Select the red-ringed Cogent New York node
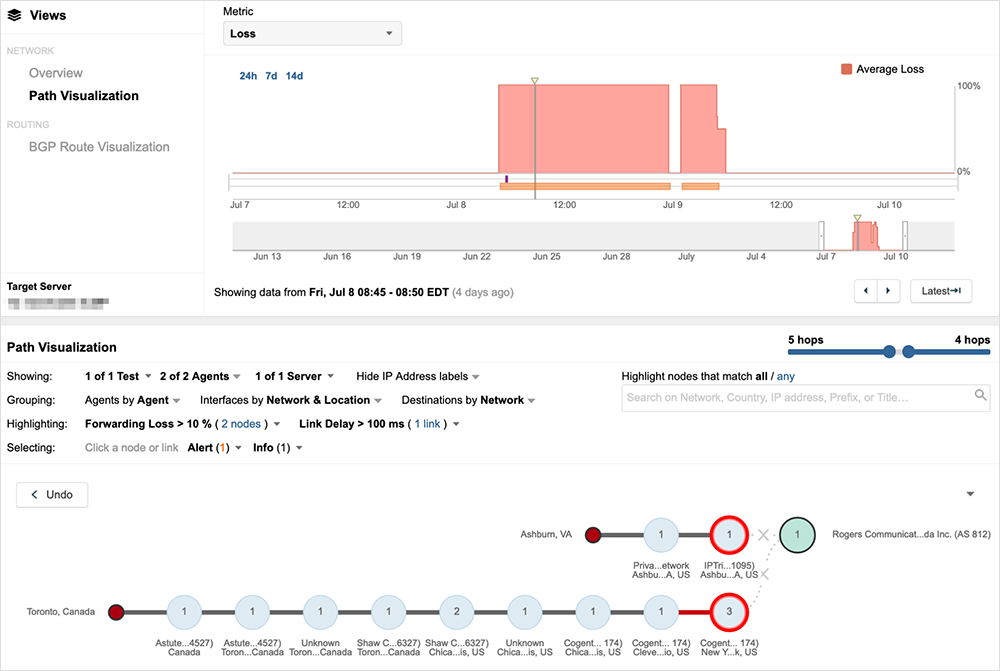The width and height of the screenshot is (1000, 671). click(x=729, y=611)
